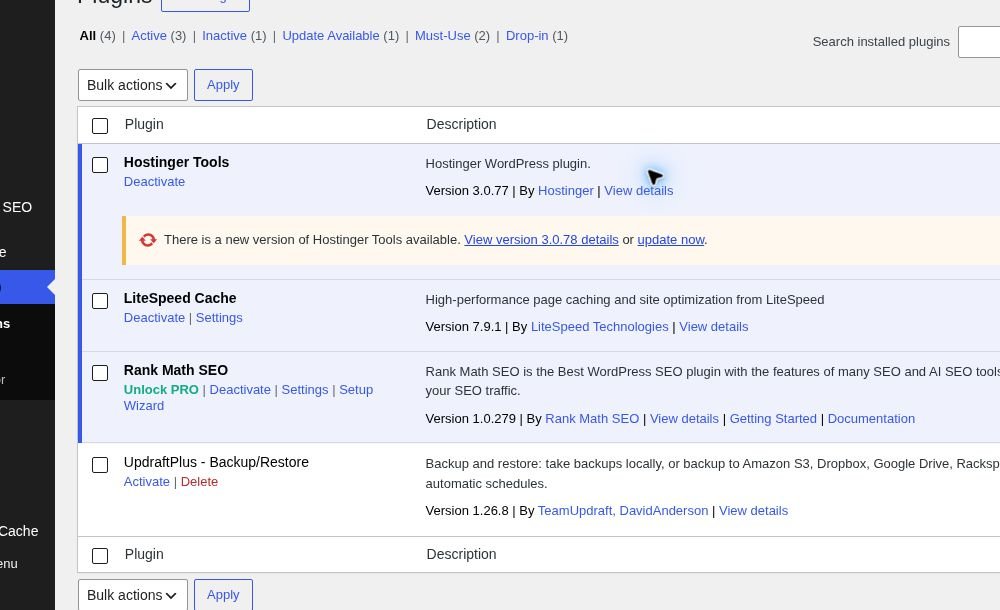Select highlighted active sidebar menu item
Viewport: 1000px width, 610px height.
(27, 287)
